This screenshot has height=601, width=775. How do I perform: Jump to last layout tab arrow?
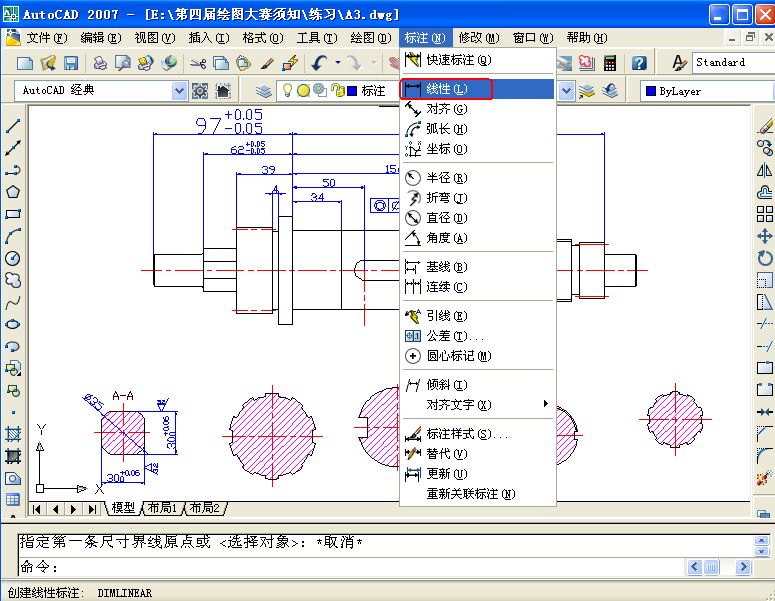click(x=92, y=509)
